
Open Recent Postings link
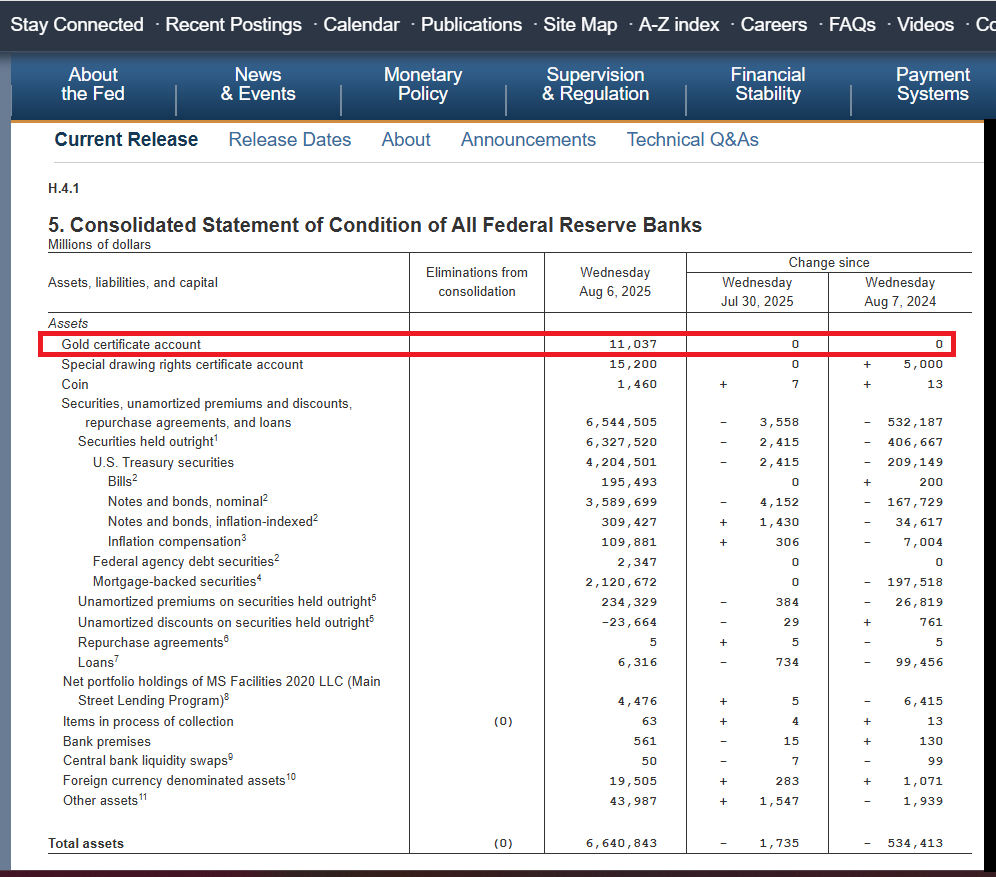click(233, 25)
